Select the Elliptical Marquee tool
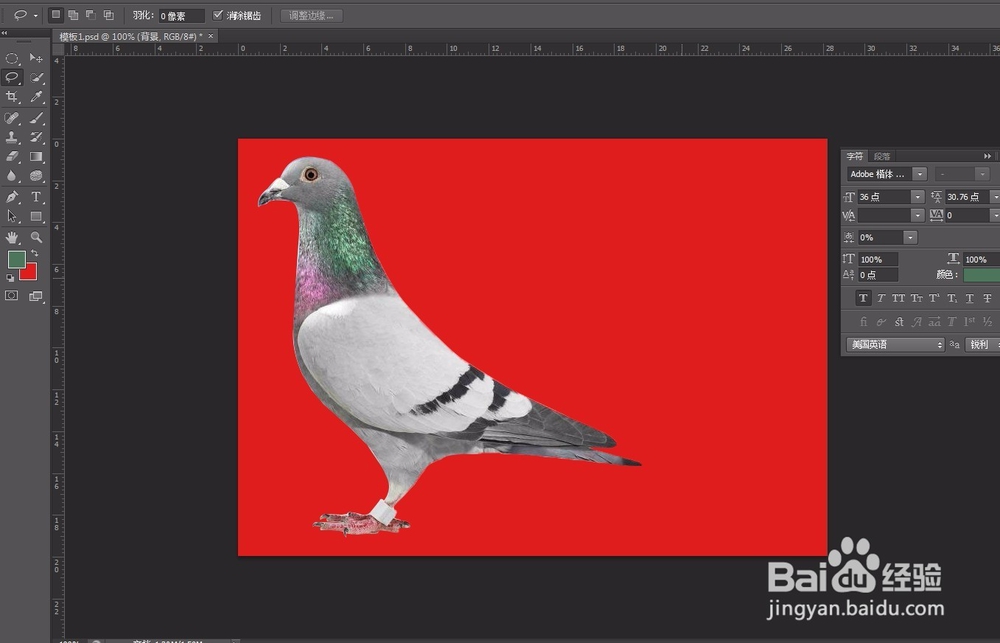Image resolution: width=1000 pixels, height=643 pixels. point(11,58)
